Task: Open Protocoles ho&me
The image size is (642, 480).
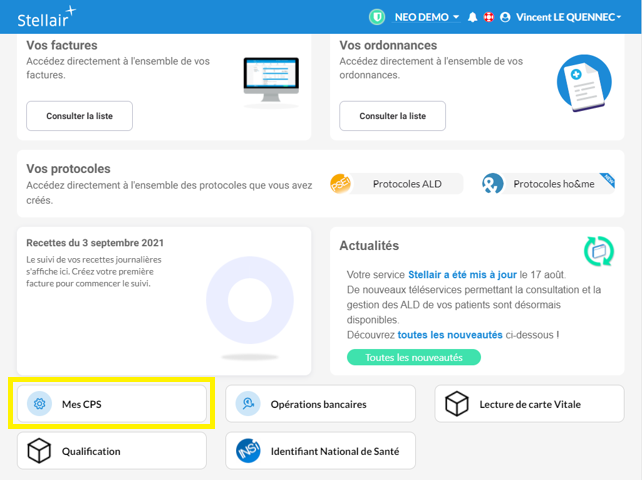Action: click(x=546, y=184)
